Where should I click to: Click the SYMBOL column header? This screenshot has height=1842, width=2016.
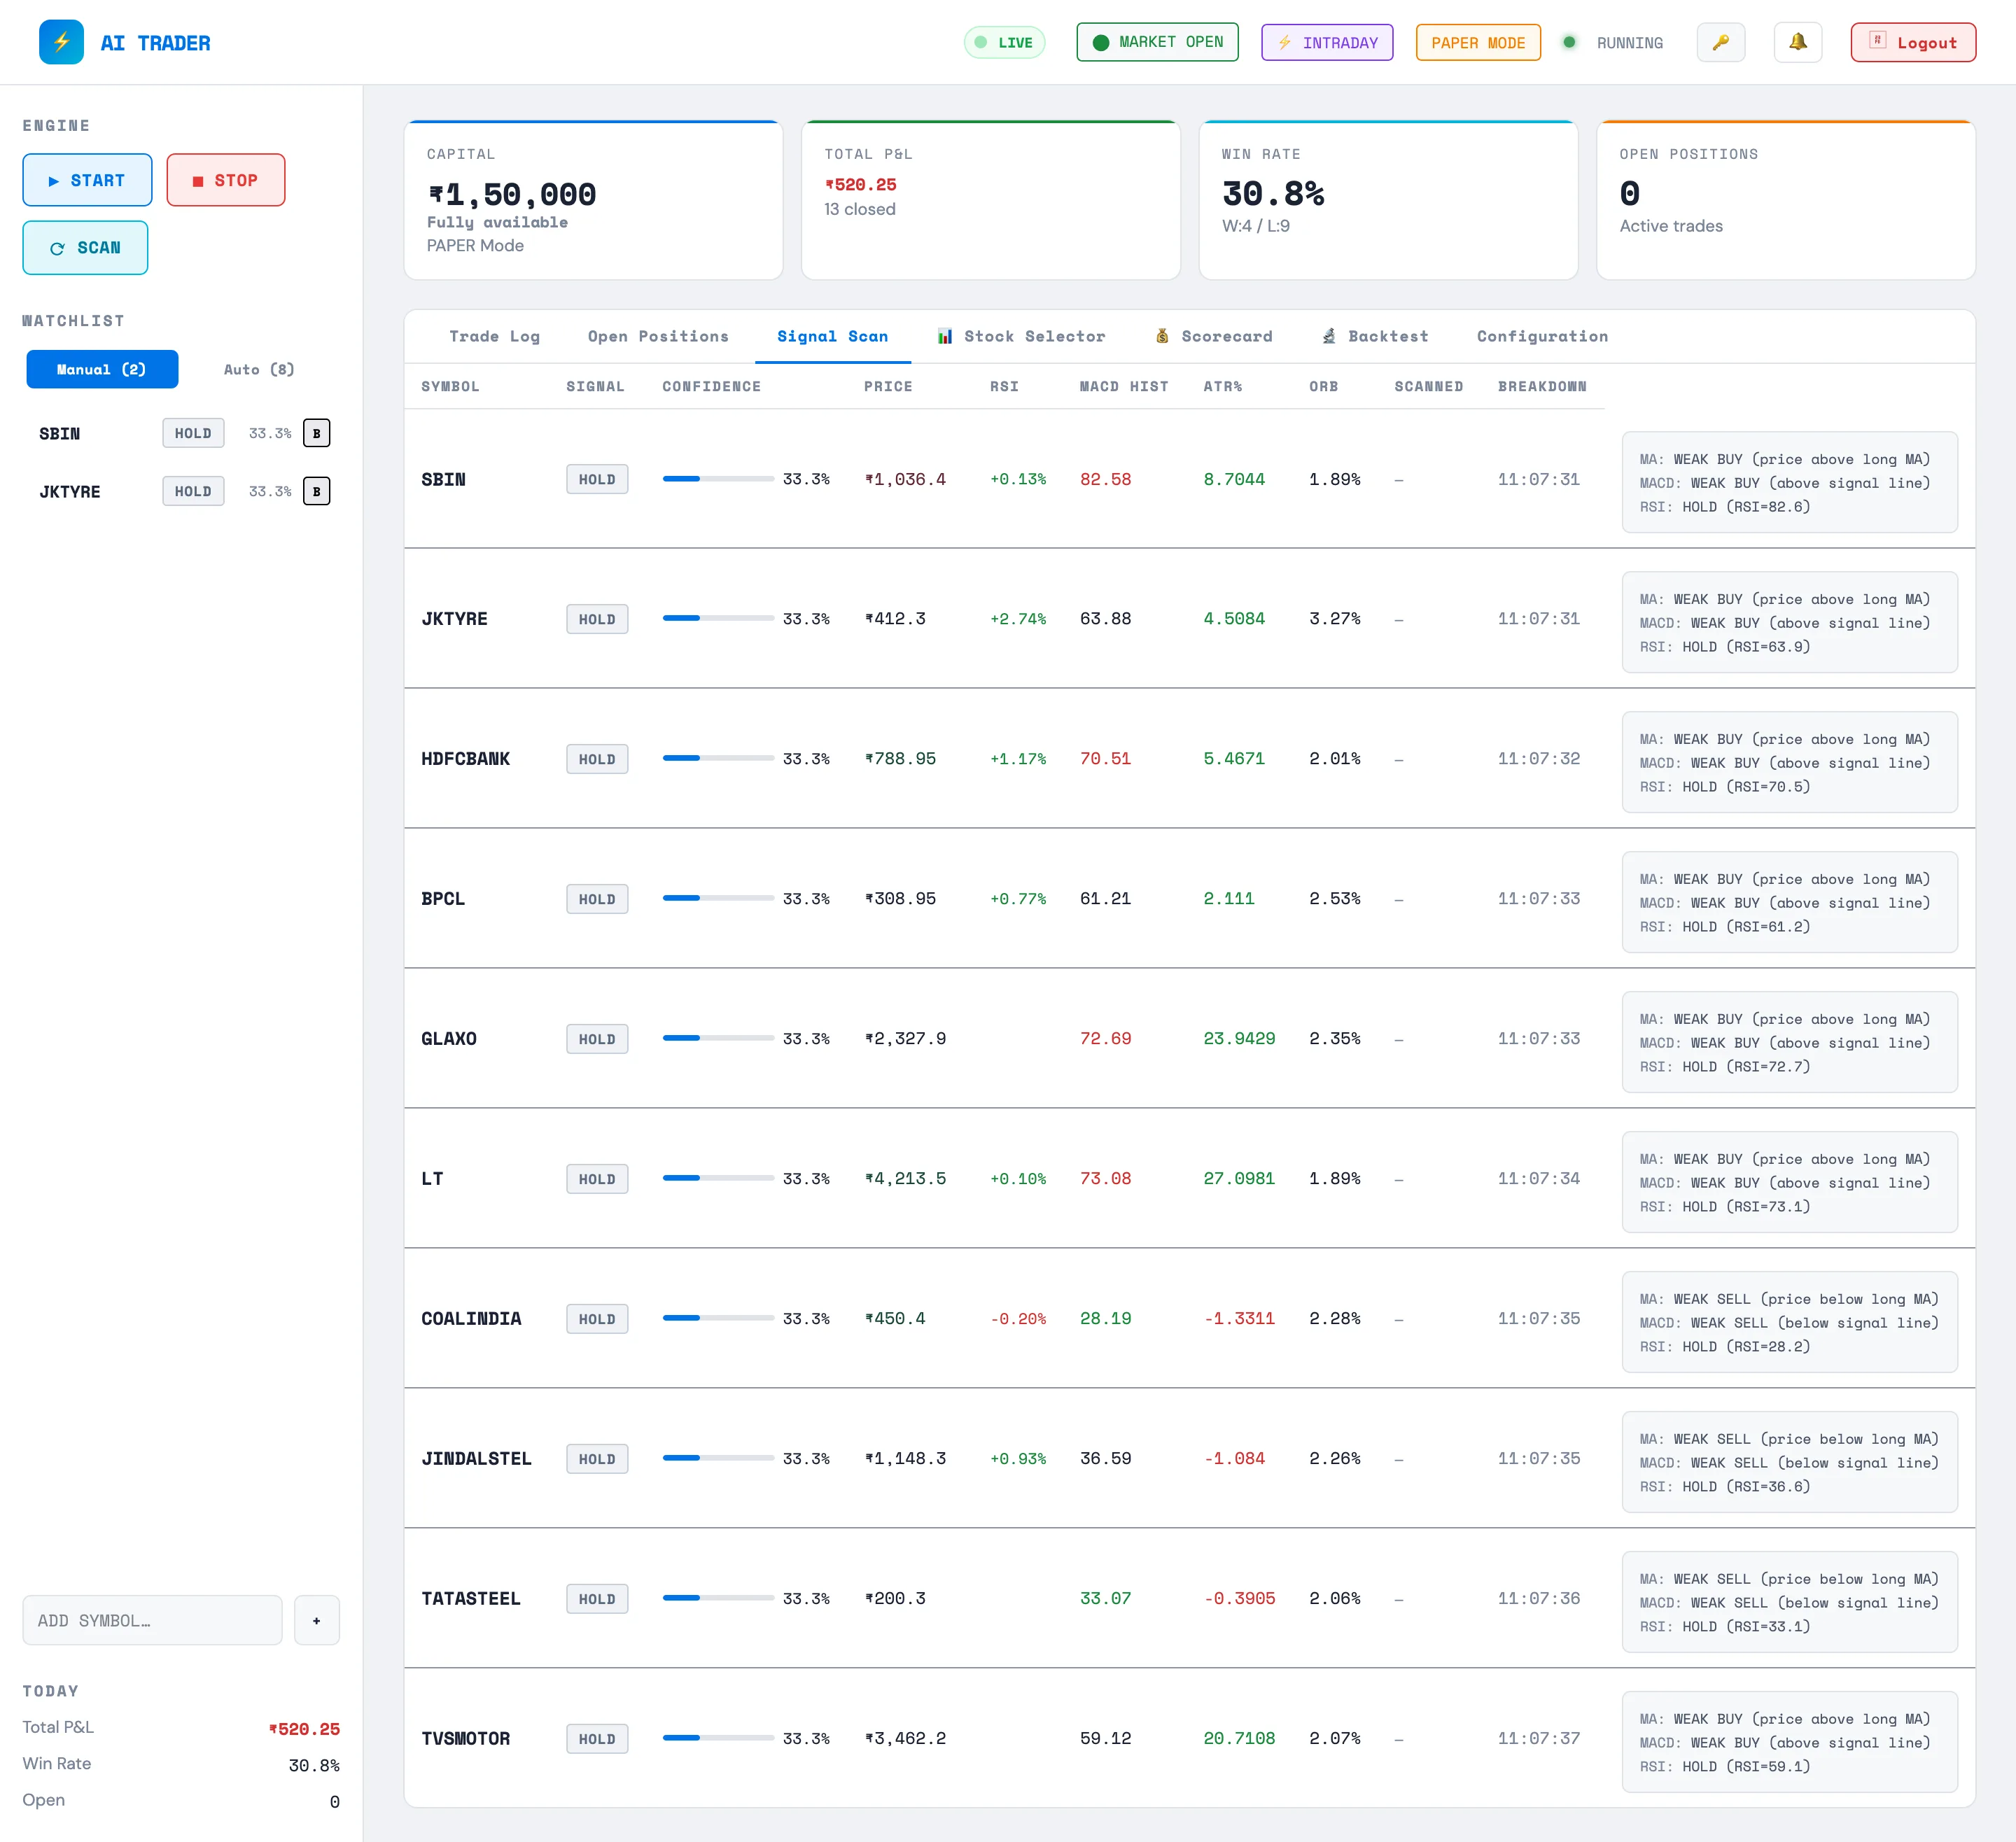[x=450, y=386]
